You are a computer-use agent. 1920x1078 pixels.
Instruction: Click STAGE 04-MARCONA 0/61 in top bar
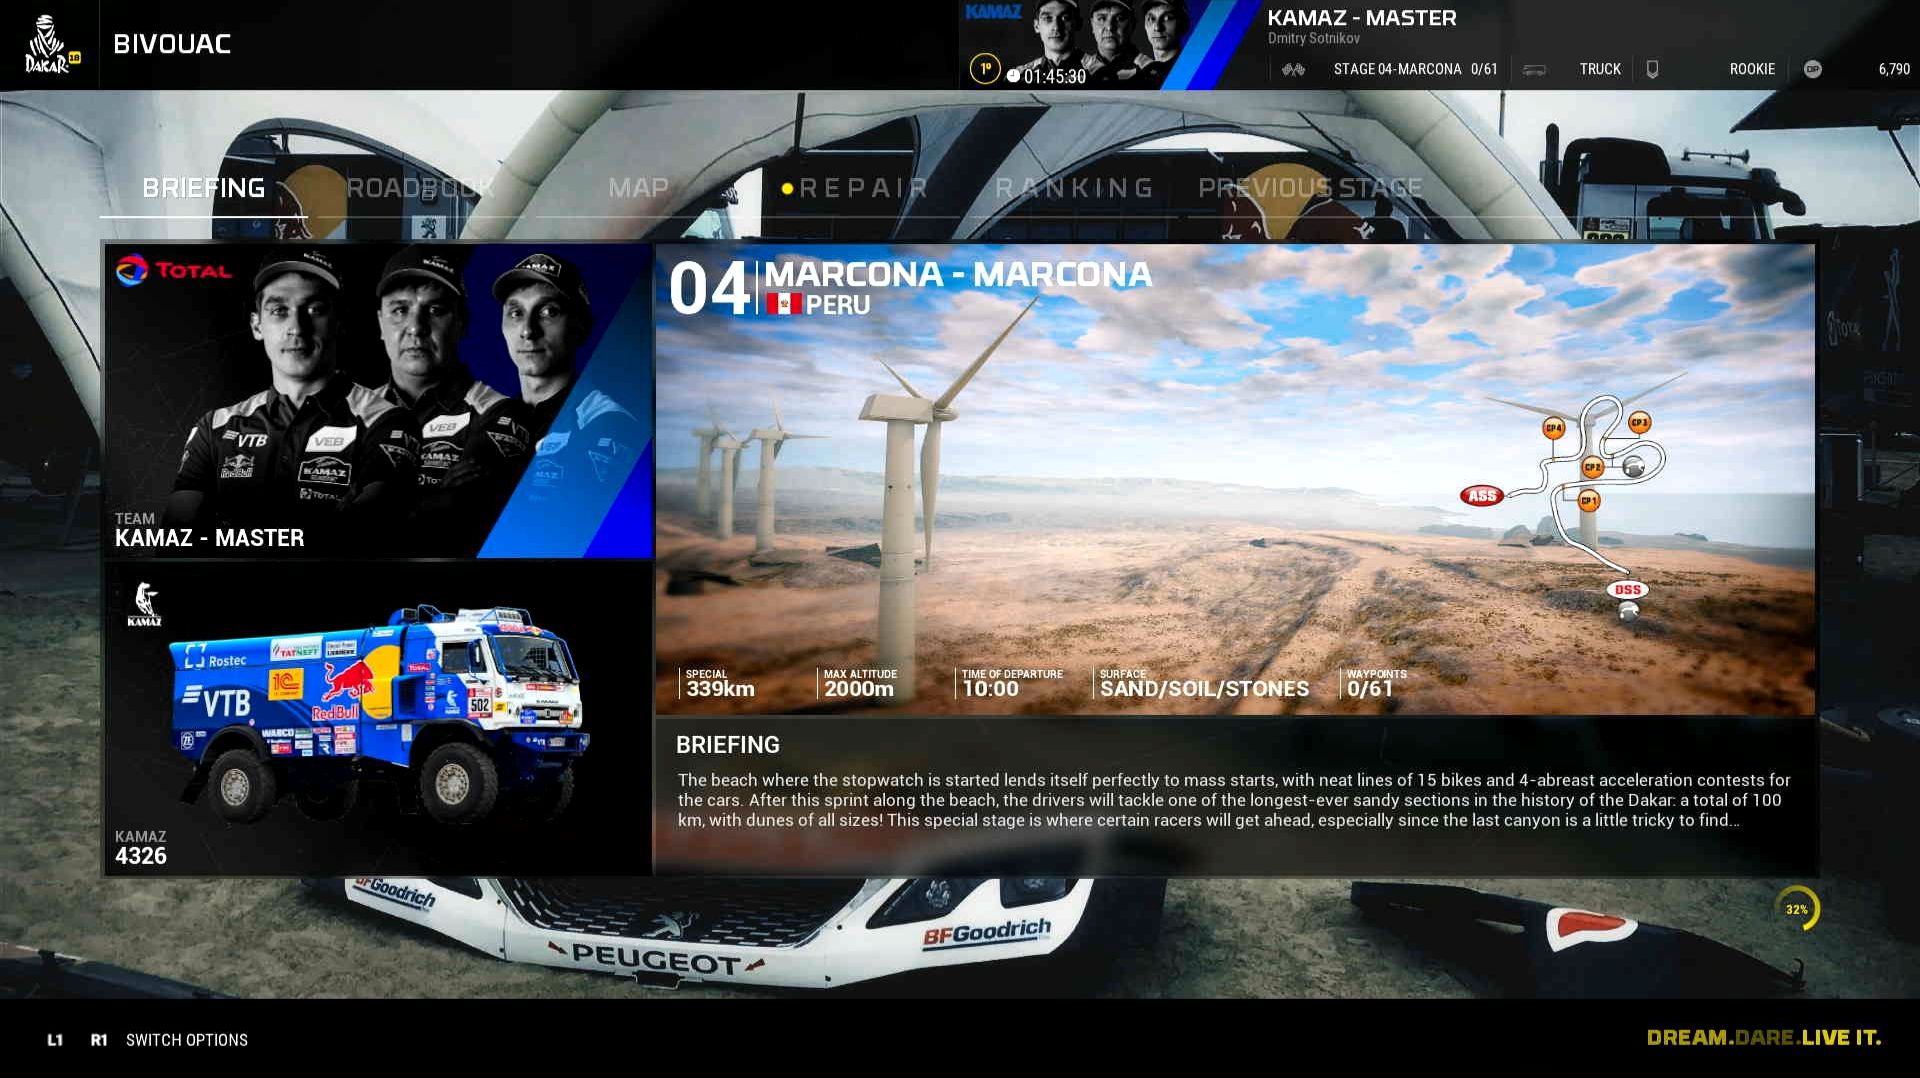click(1415, 69)
